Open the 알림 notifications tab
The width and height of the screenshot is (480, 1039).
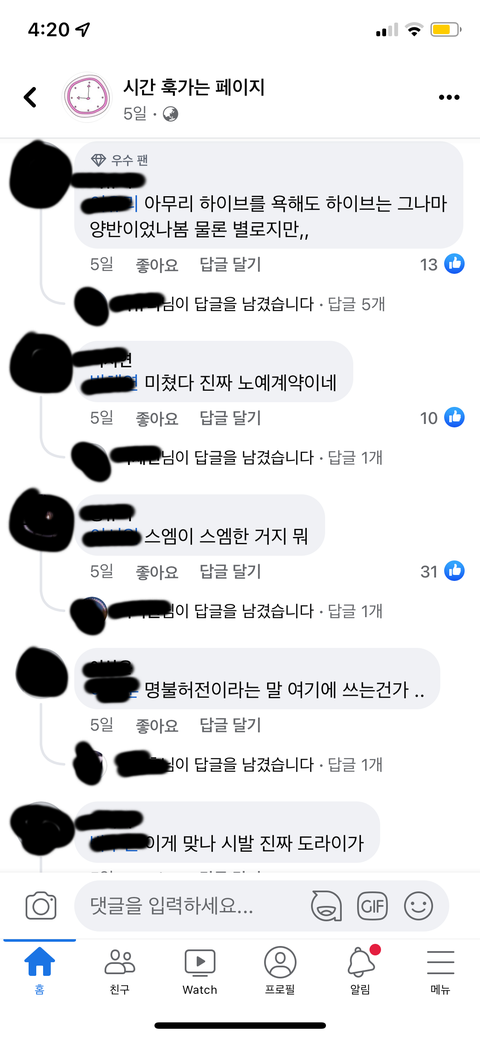361,971
